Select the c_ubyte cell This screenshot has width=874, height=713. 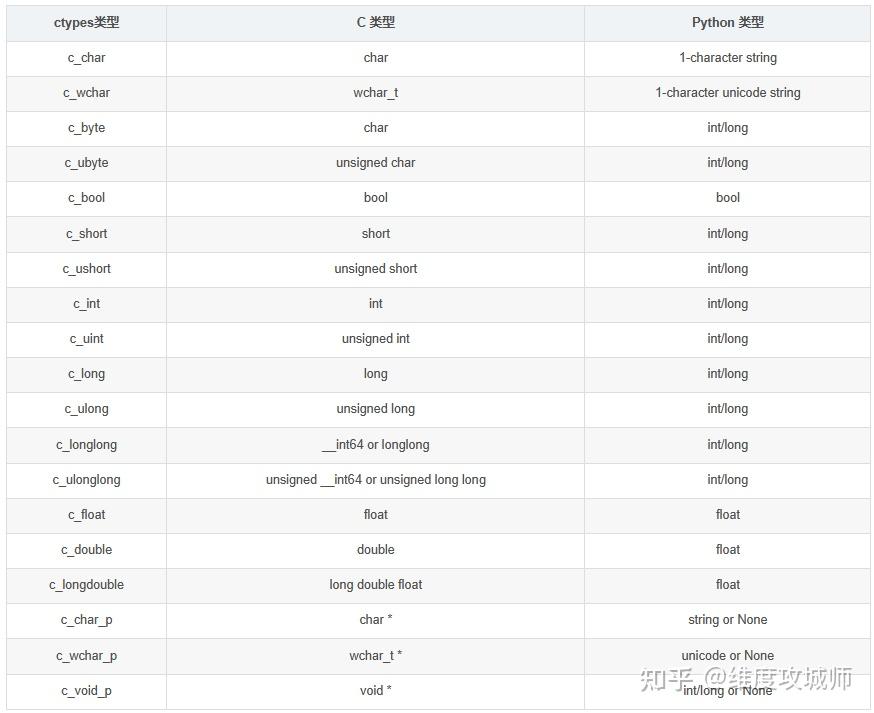(x=86, y=162)
